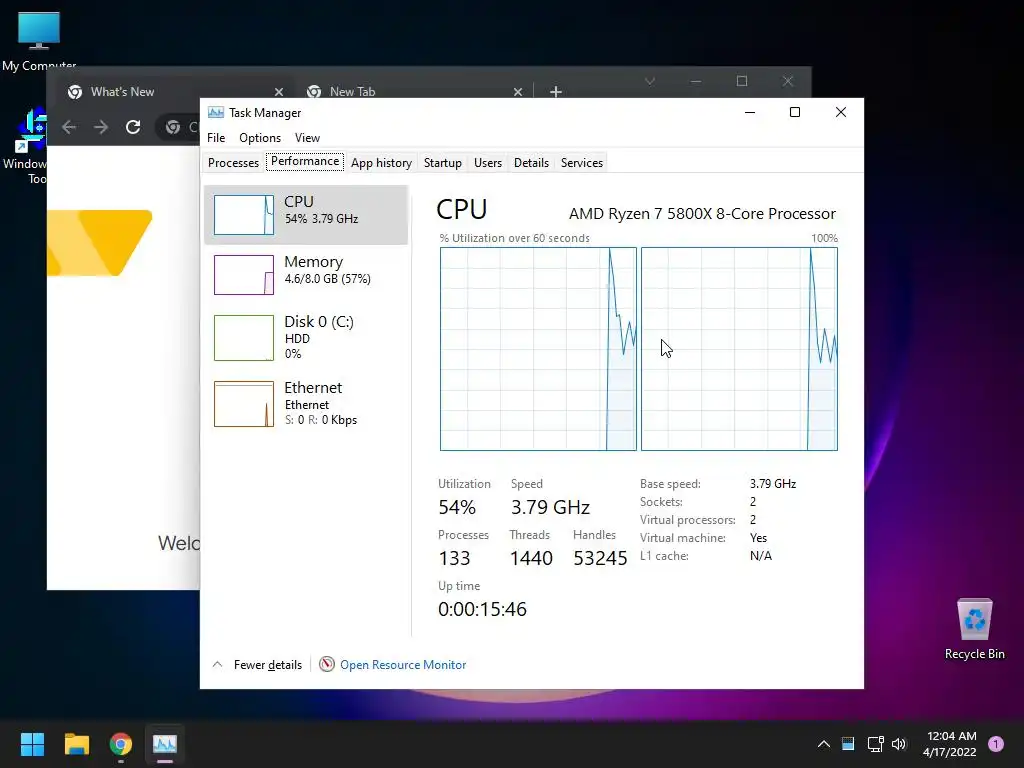Select the Ethernet resource in the sidebar
Screen dimensions: 1024x768
pos(306,404)
